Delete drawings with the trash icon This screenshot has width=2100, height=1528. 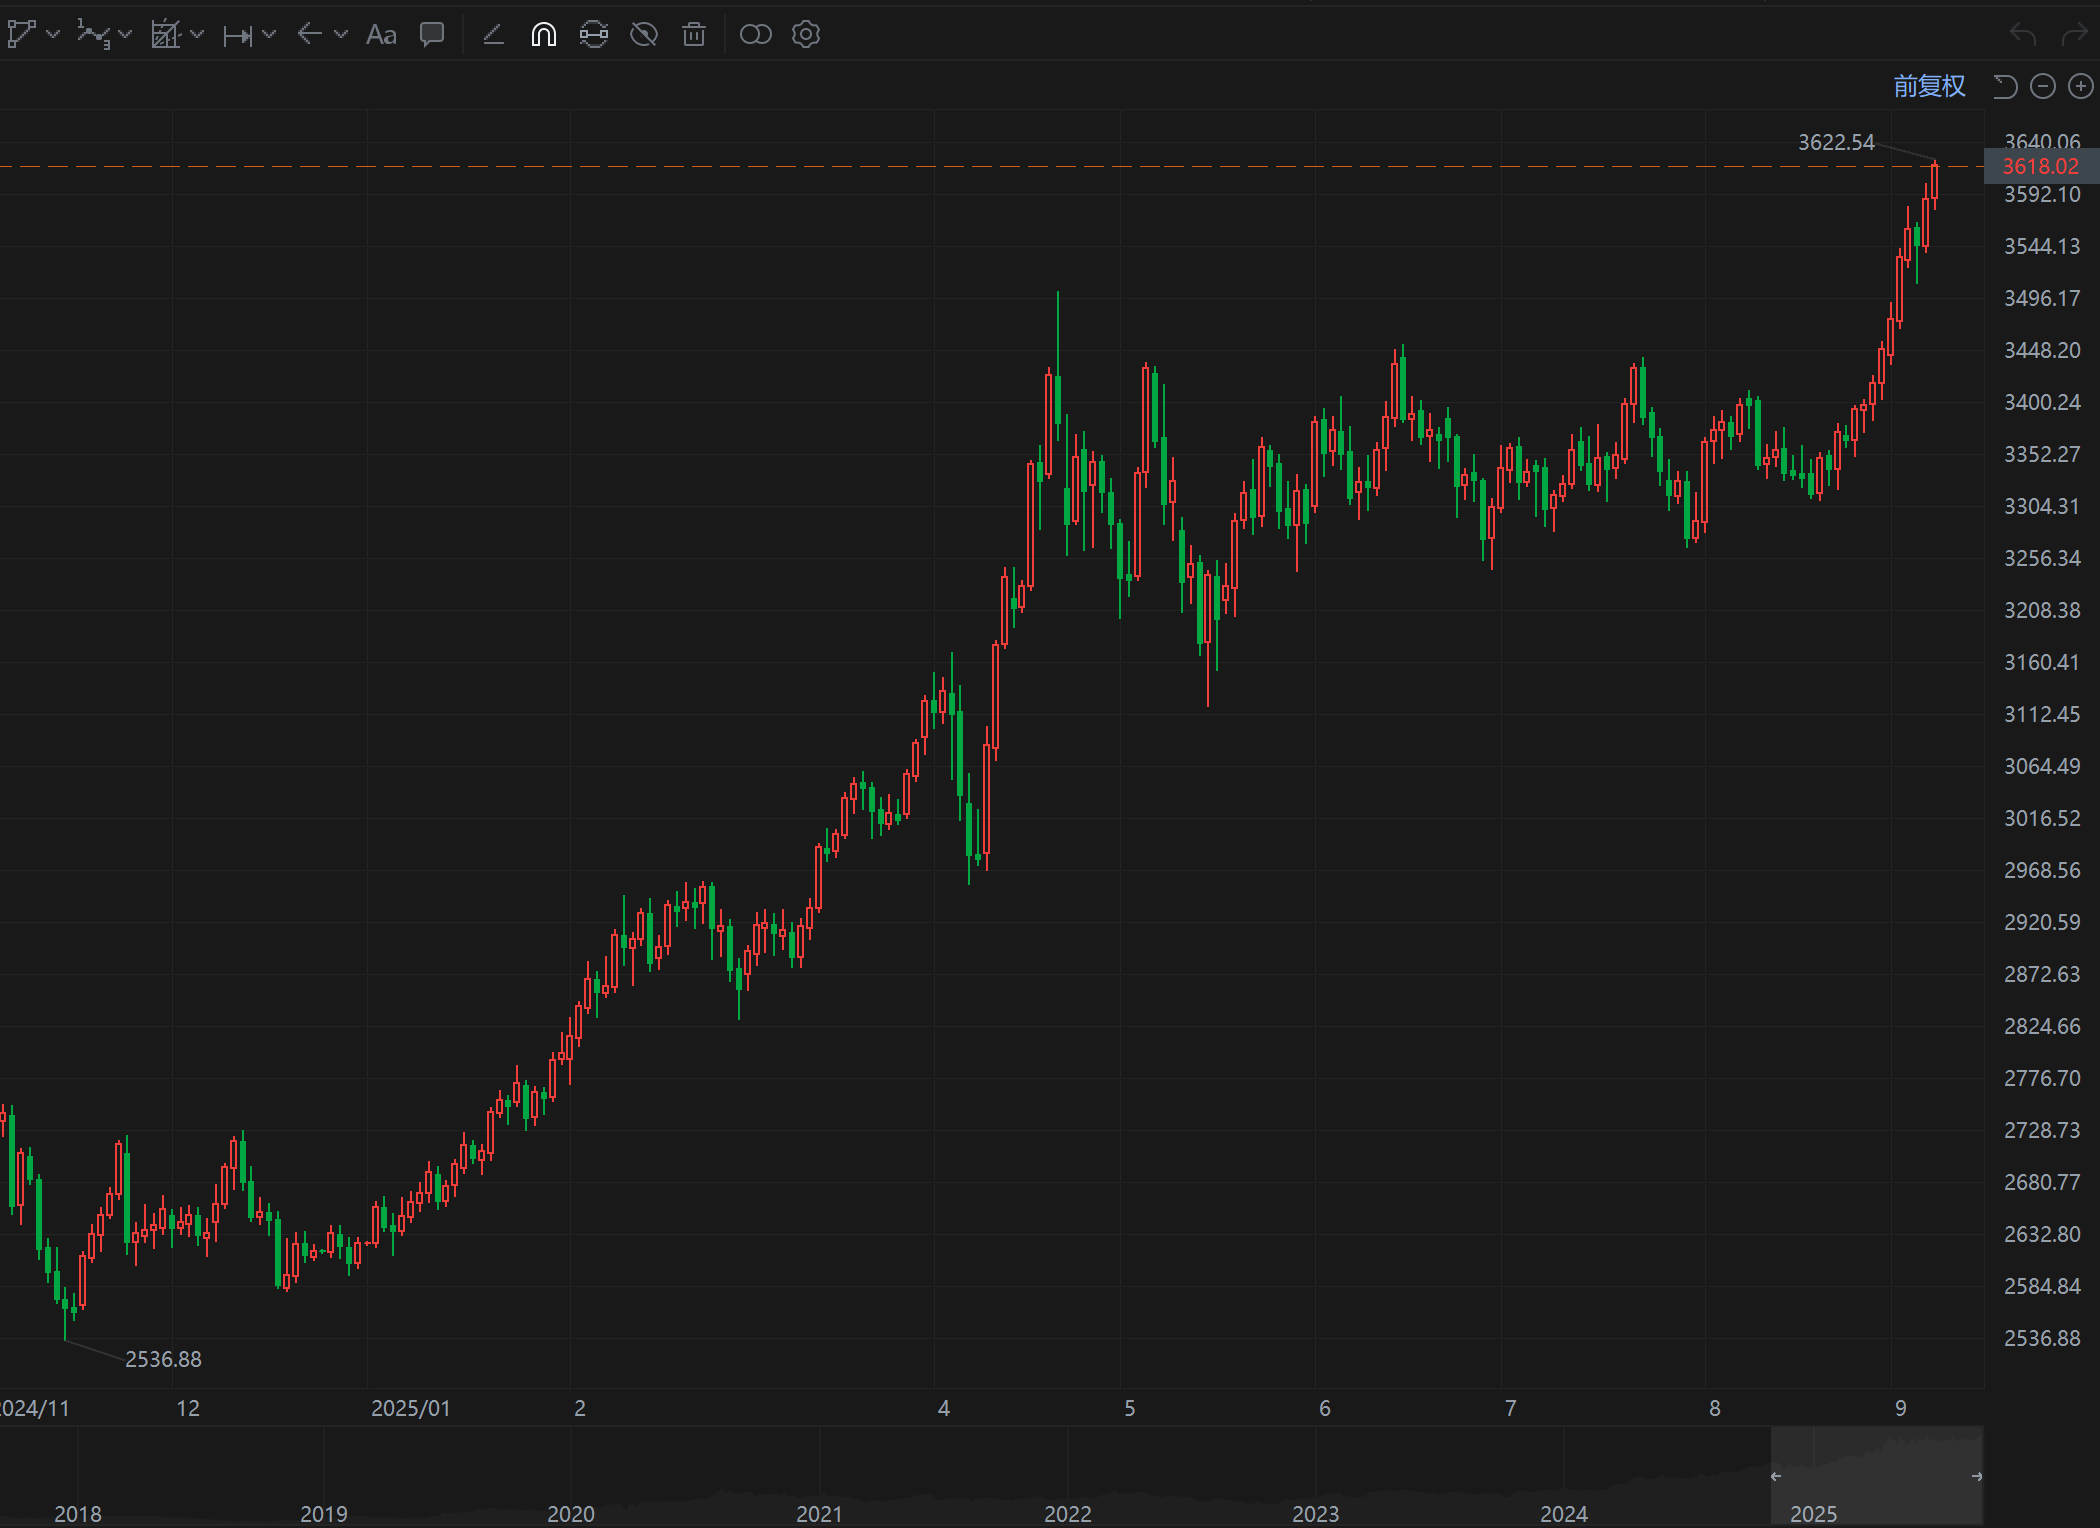[x=694, y=35]
